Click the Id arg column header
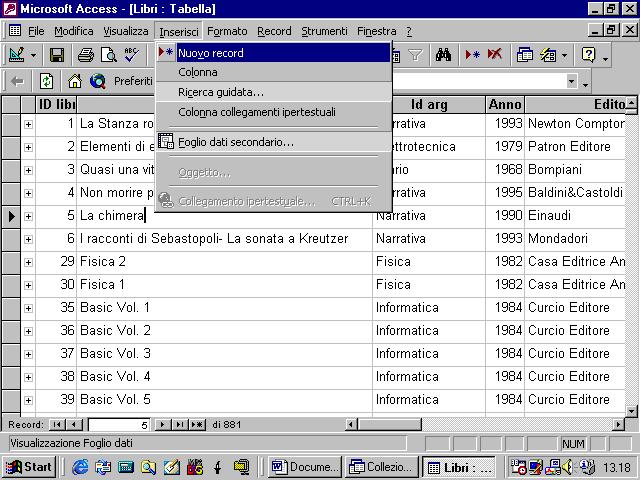640x480 pixels. (x=429, y=104)
